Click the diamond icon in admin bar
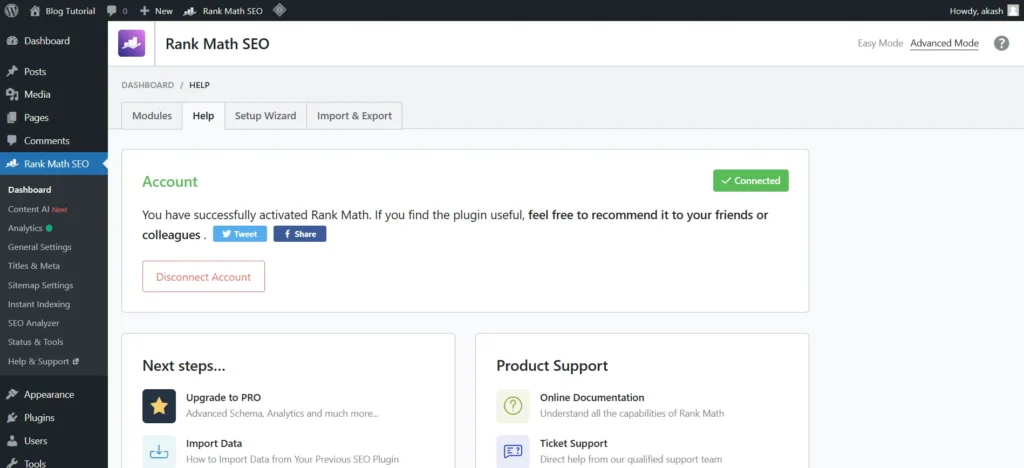Image resolution: width=1024 pixels, height=468 pixels. pos(279,10)
